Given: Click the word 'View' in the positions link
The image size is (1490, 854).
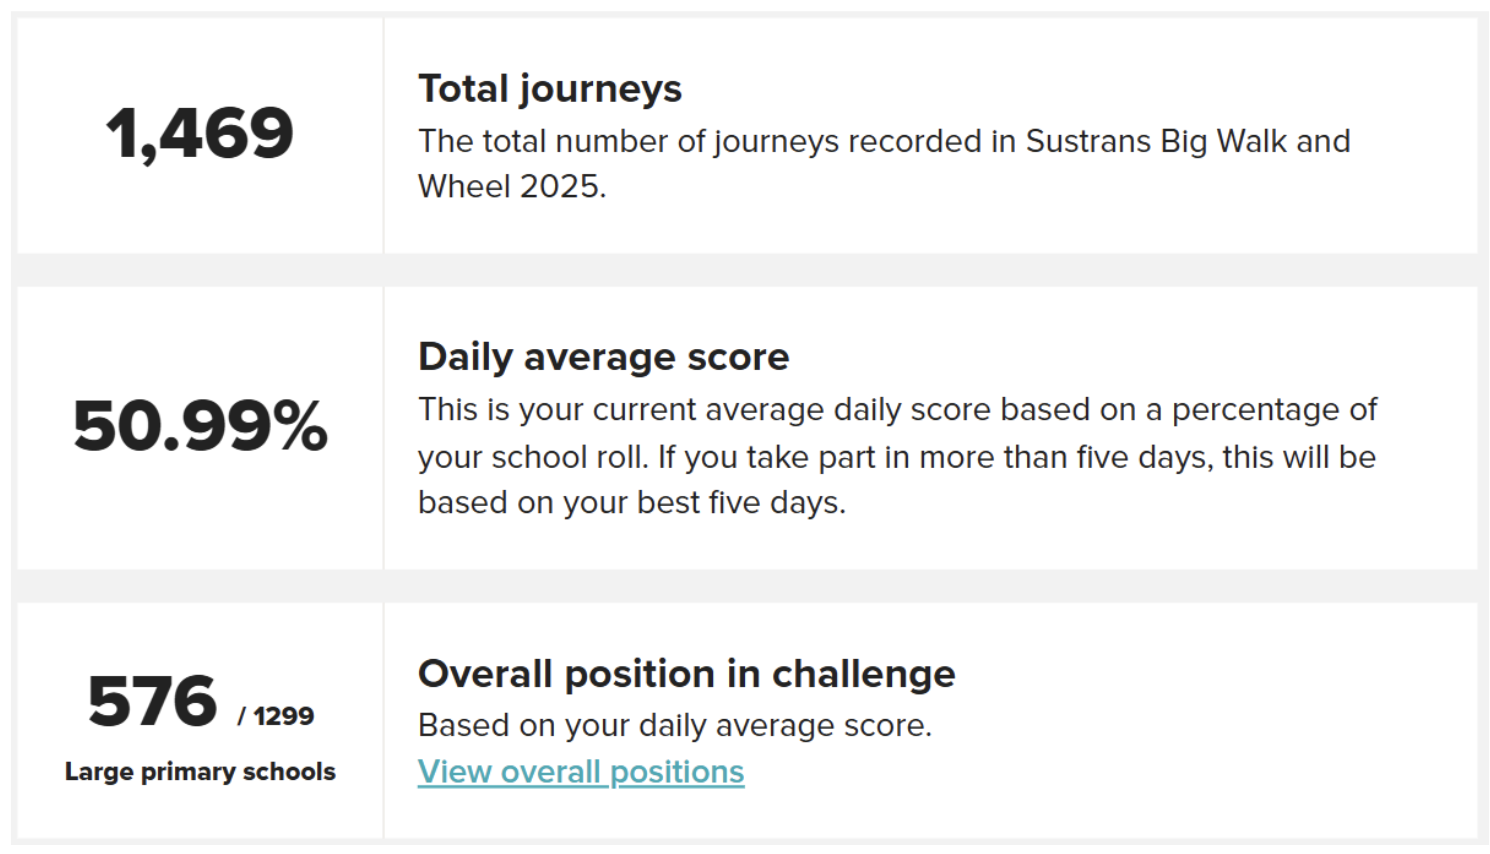Looking at the screenshot, I should 455,772.
